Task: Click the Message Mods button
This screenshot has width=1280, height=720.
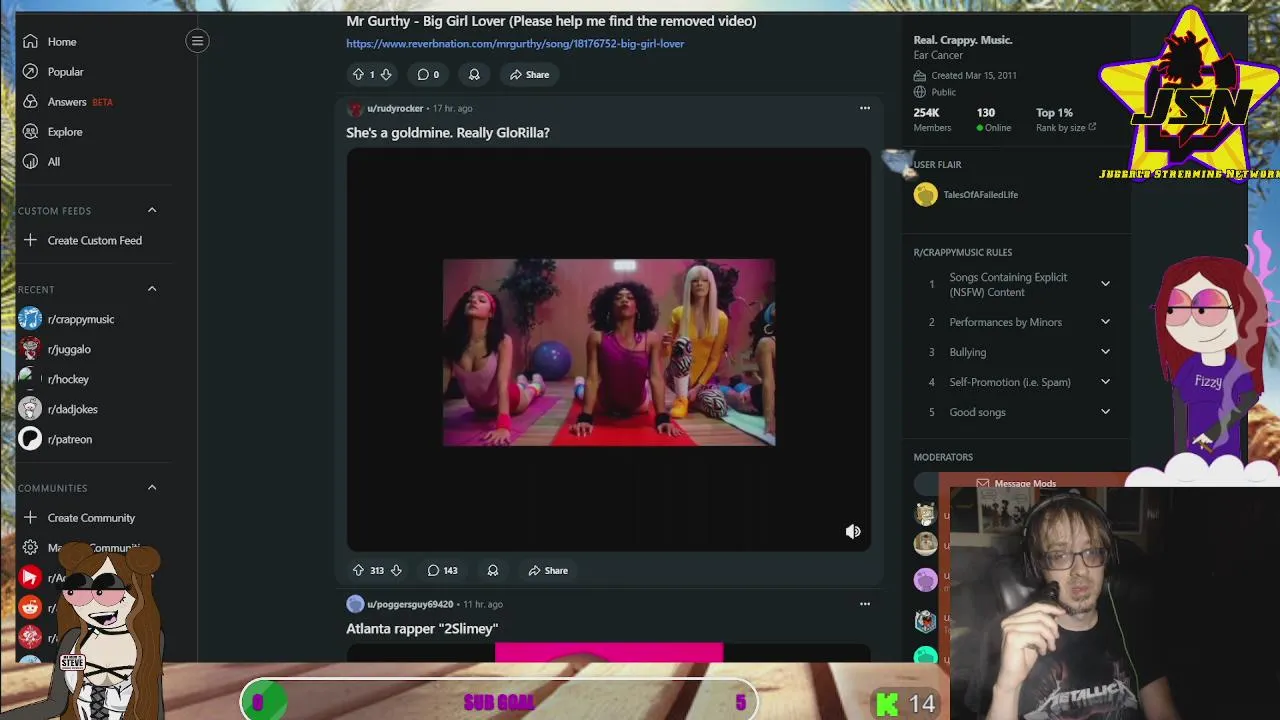Action: (x=1015, y=483)
